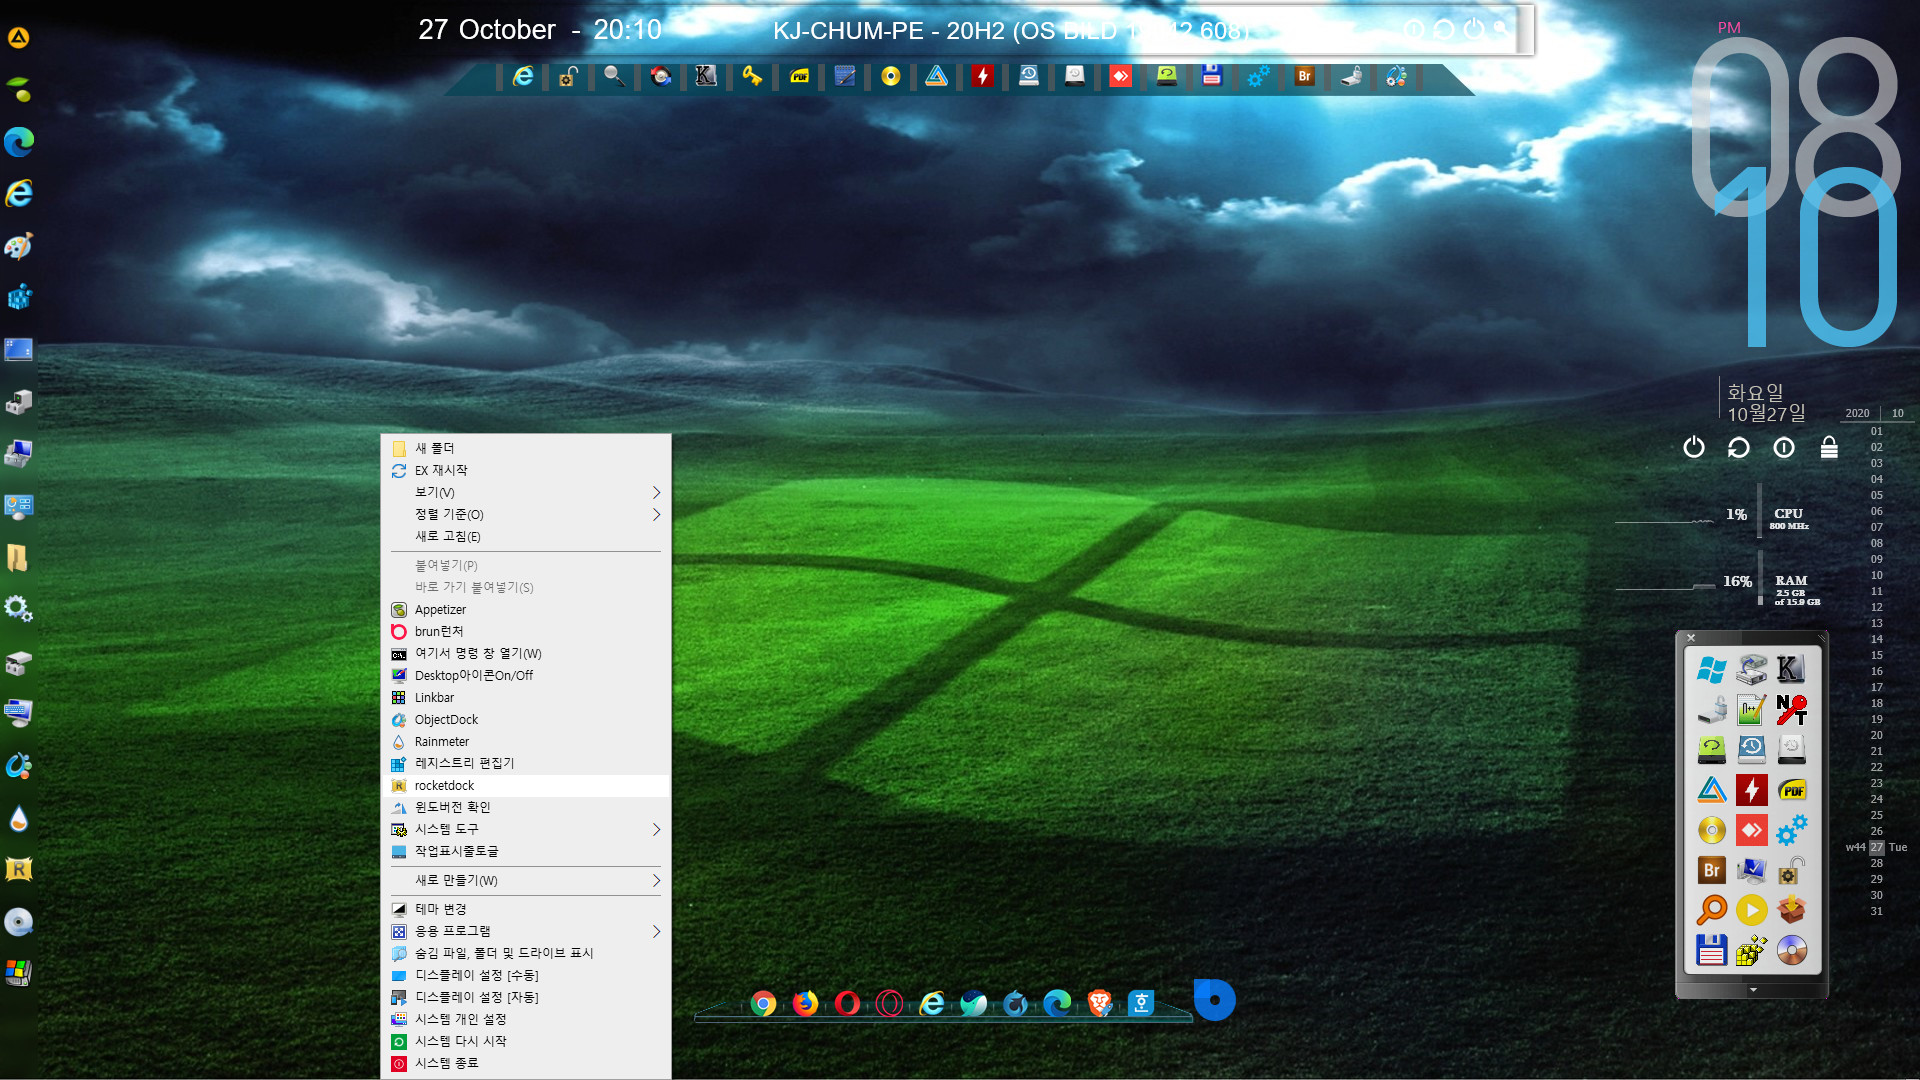Click the Windows logo in right launcher panel
1920x1080 pixels.
pyautogui.click(x=1711, y=670)
